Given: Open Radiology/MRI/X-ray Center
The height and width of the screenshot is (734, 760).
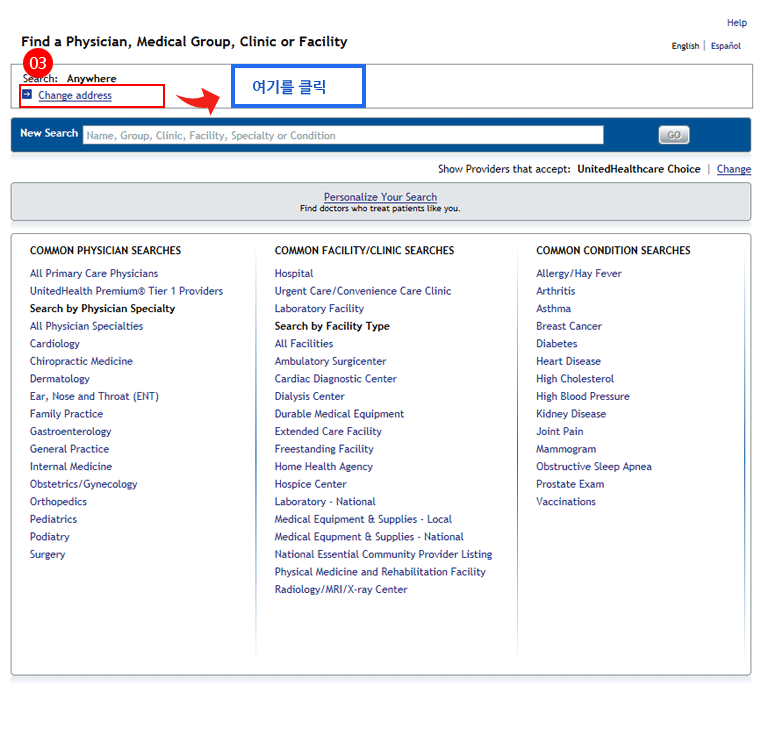Looking at the screenshot, I should [x=341, y=590].
